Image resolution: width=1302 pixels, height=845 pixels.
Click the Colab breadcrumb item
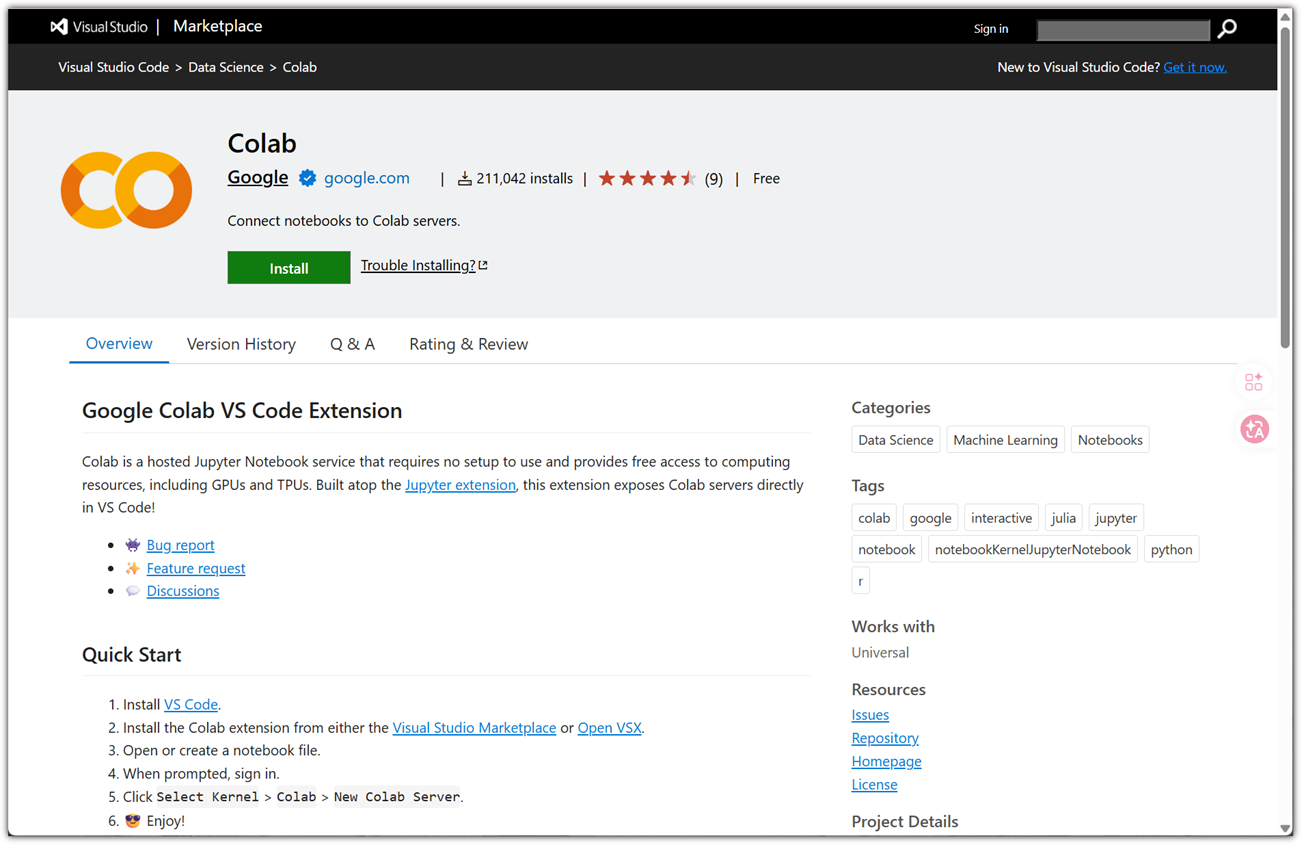pos(300,67)
